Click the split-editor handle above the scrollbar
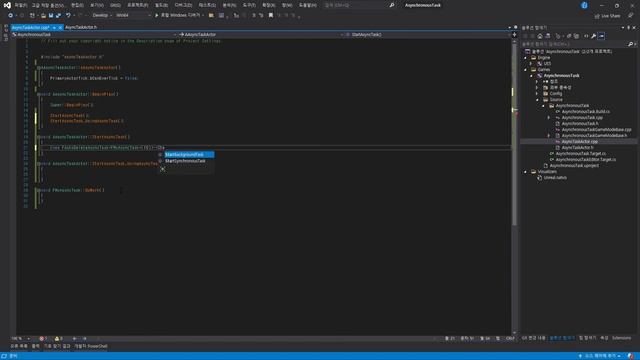Image resolution: width=640 pixels, height=360 pixels. pos(514,35)
